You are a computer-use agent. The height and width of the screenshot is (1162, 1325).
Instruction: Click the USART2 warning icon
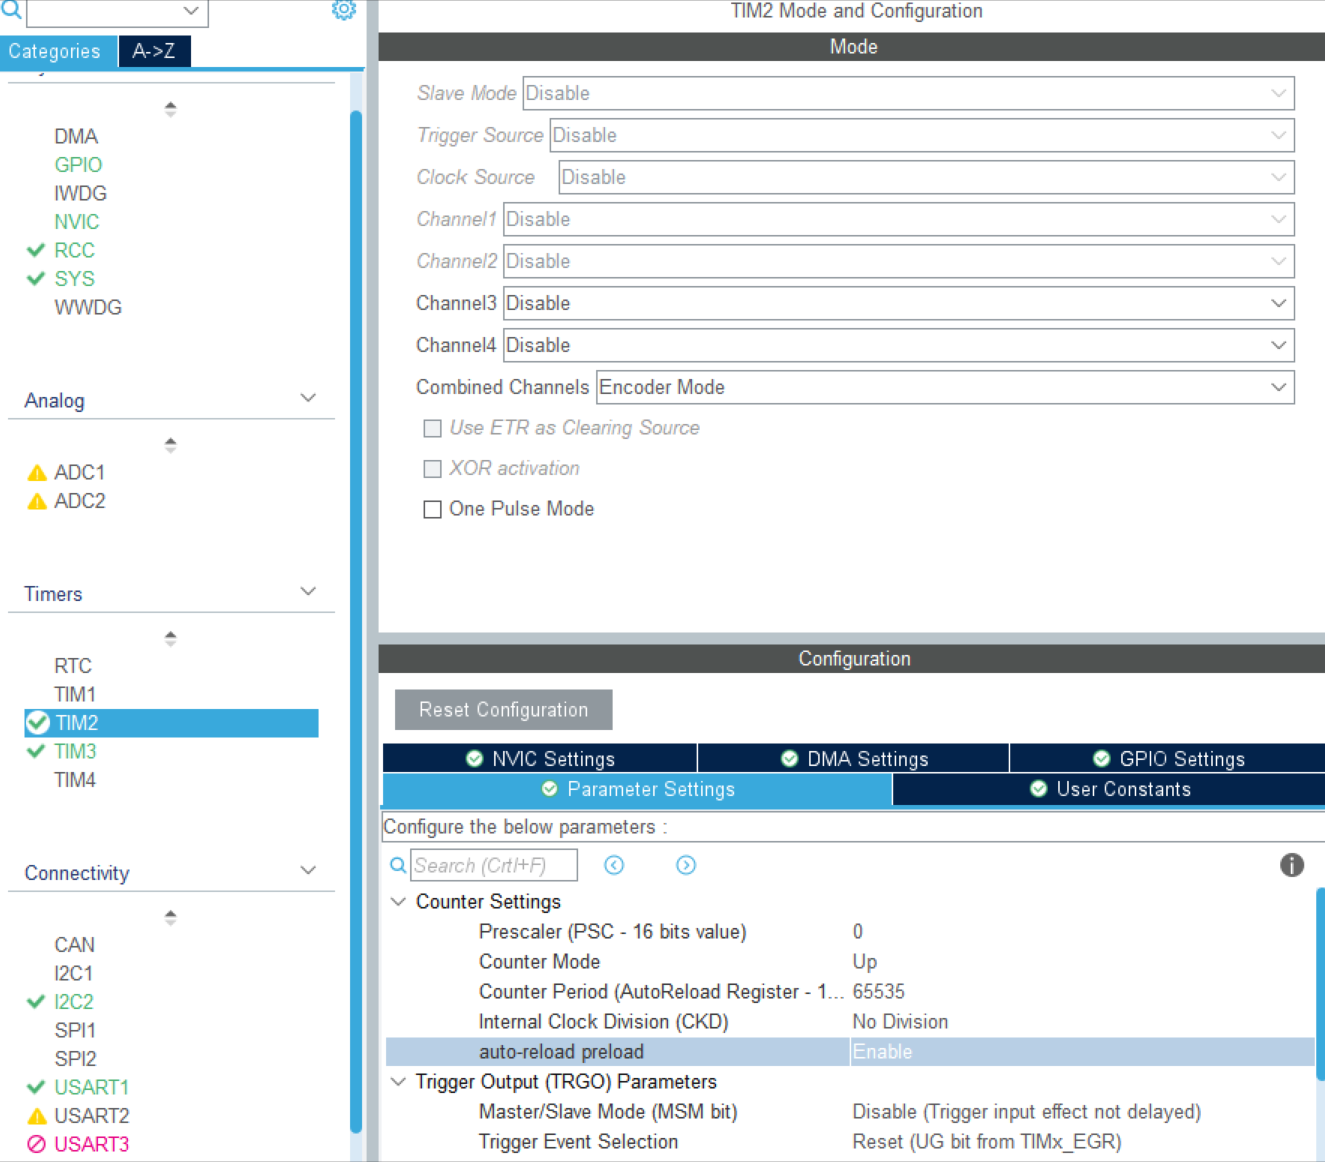tap(37, 1116)
